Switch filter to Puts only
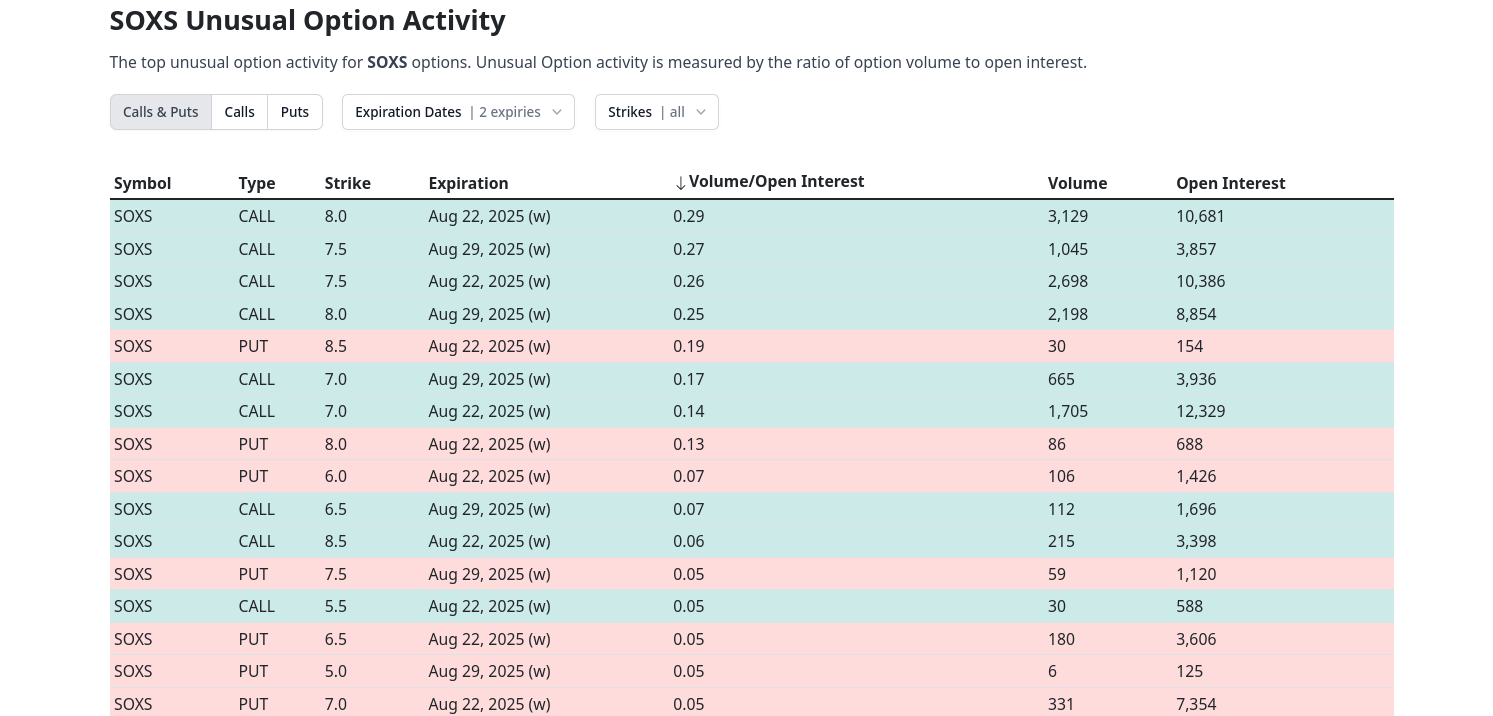The height and width of the screenshot is (716, 1493). 295,112
